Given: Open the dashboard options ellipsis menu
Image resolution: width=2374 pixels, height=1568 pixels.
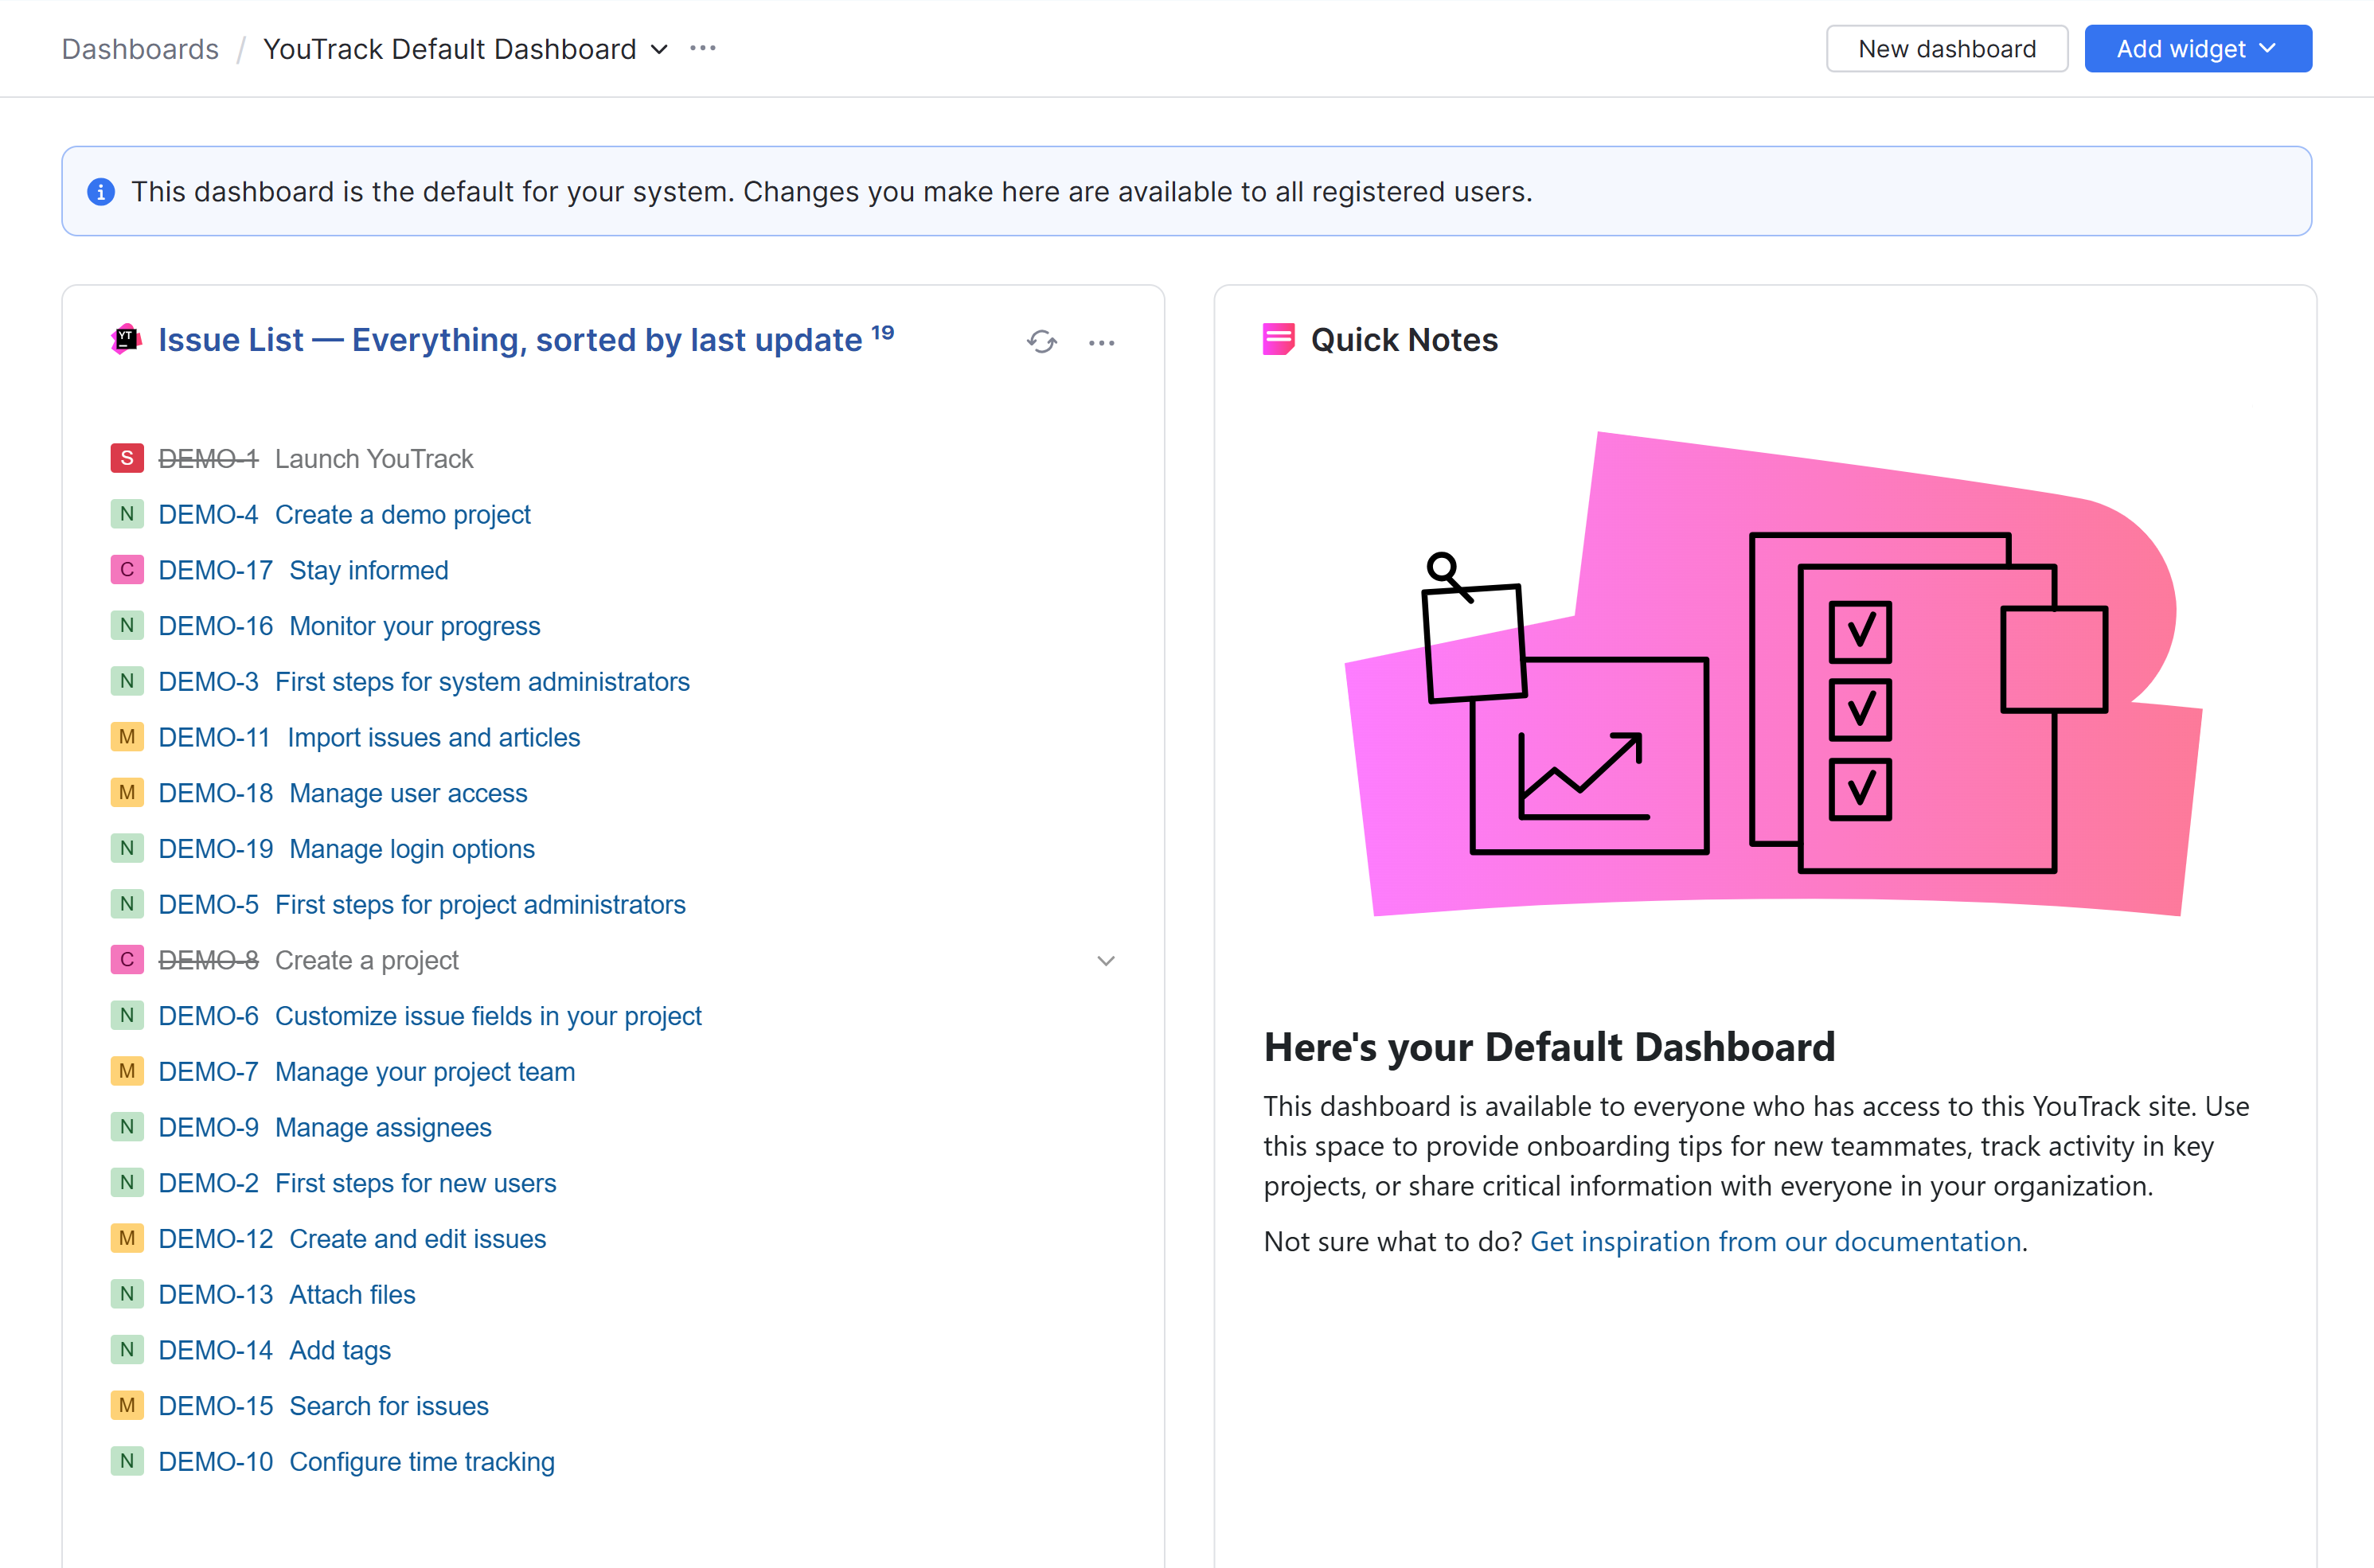Looking at the screenshot, I should tap(702, 47).
